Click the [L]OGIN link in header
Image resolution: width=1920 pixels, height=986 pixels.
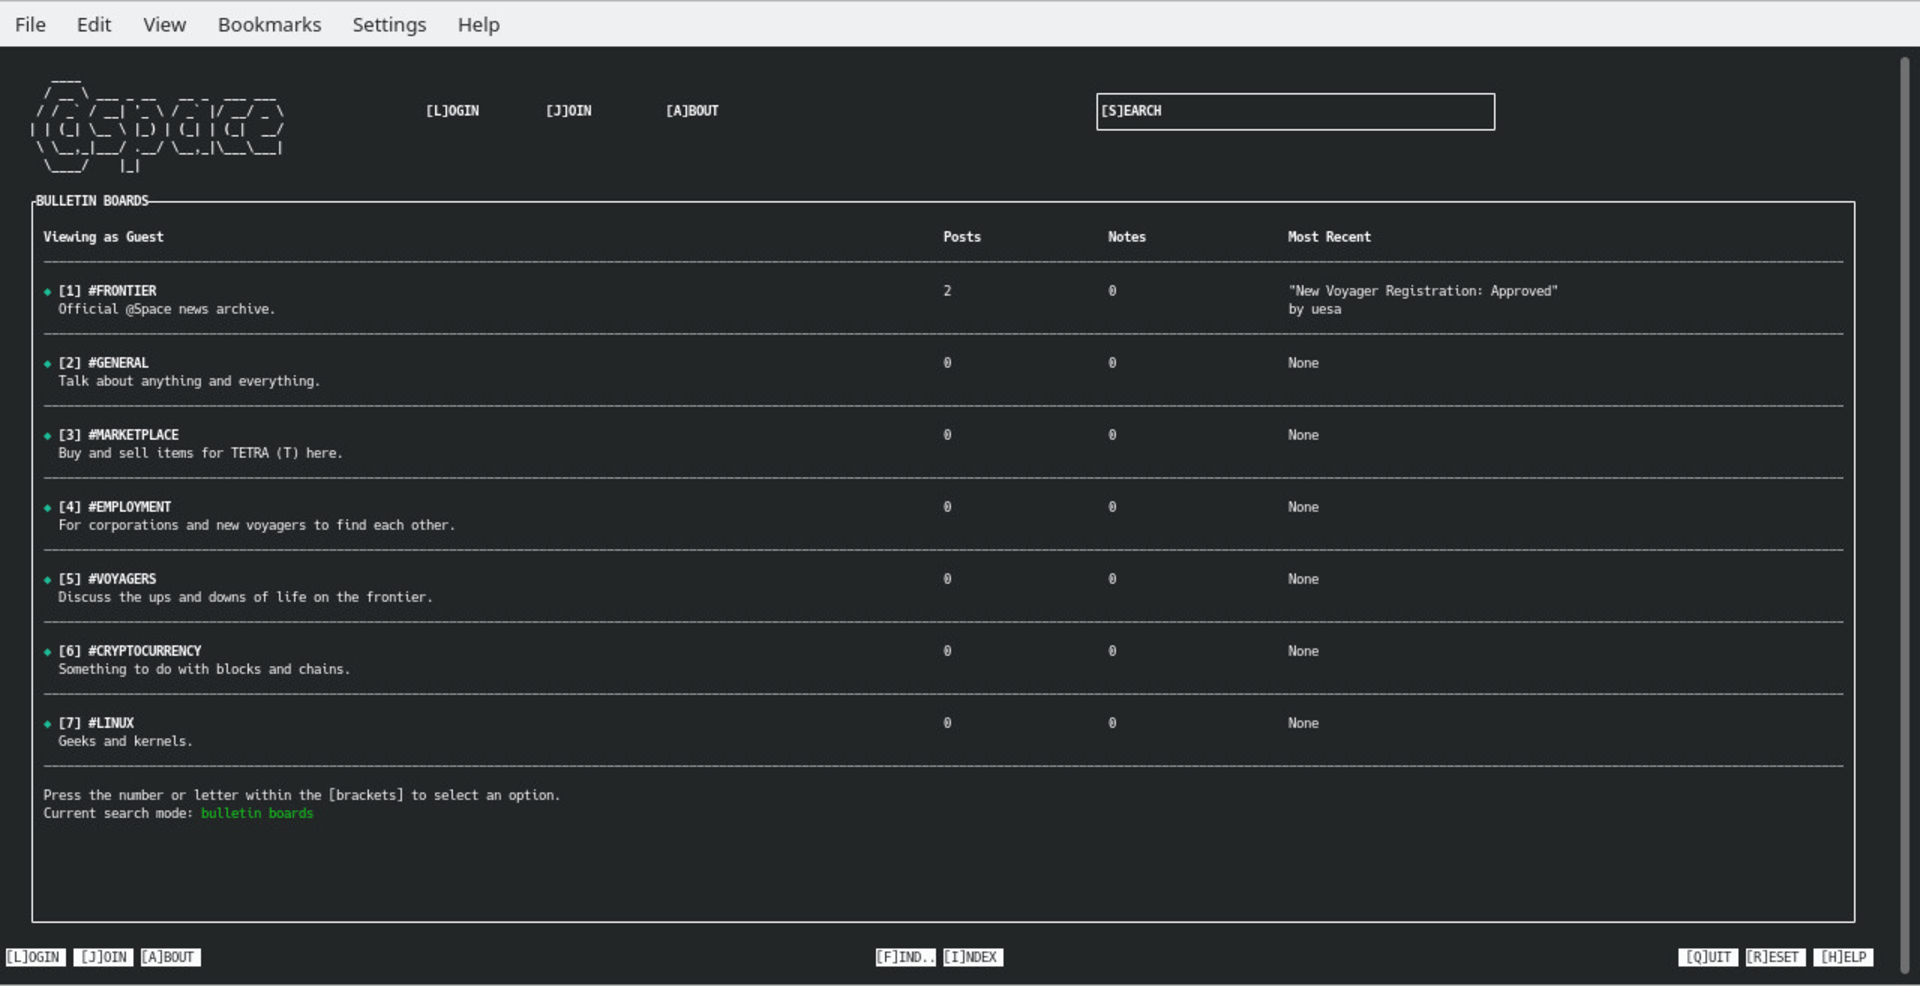pyautogui.click(x=452, y=111)
